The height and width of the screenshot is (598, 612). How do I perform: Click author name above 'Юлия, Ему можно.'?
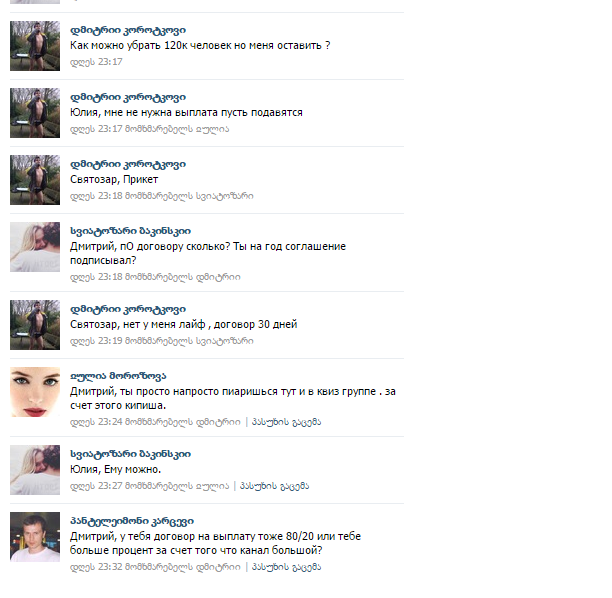pyautogui.click(x=130, y=454)
